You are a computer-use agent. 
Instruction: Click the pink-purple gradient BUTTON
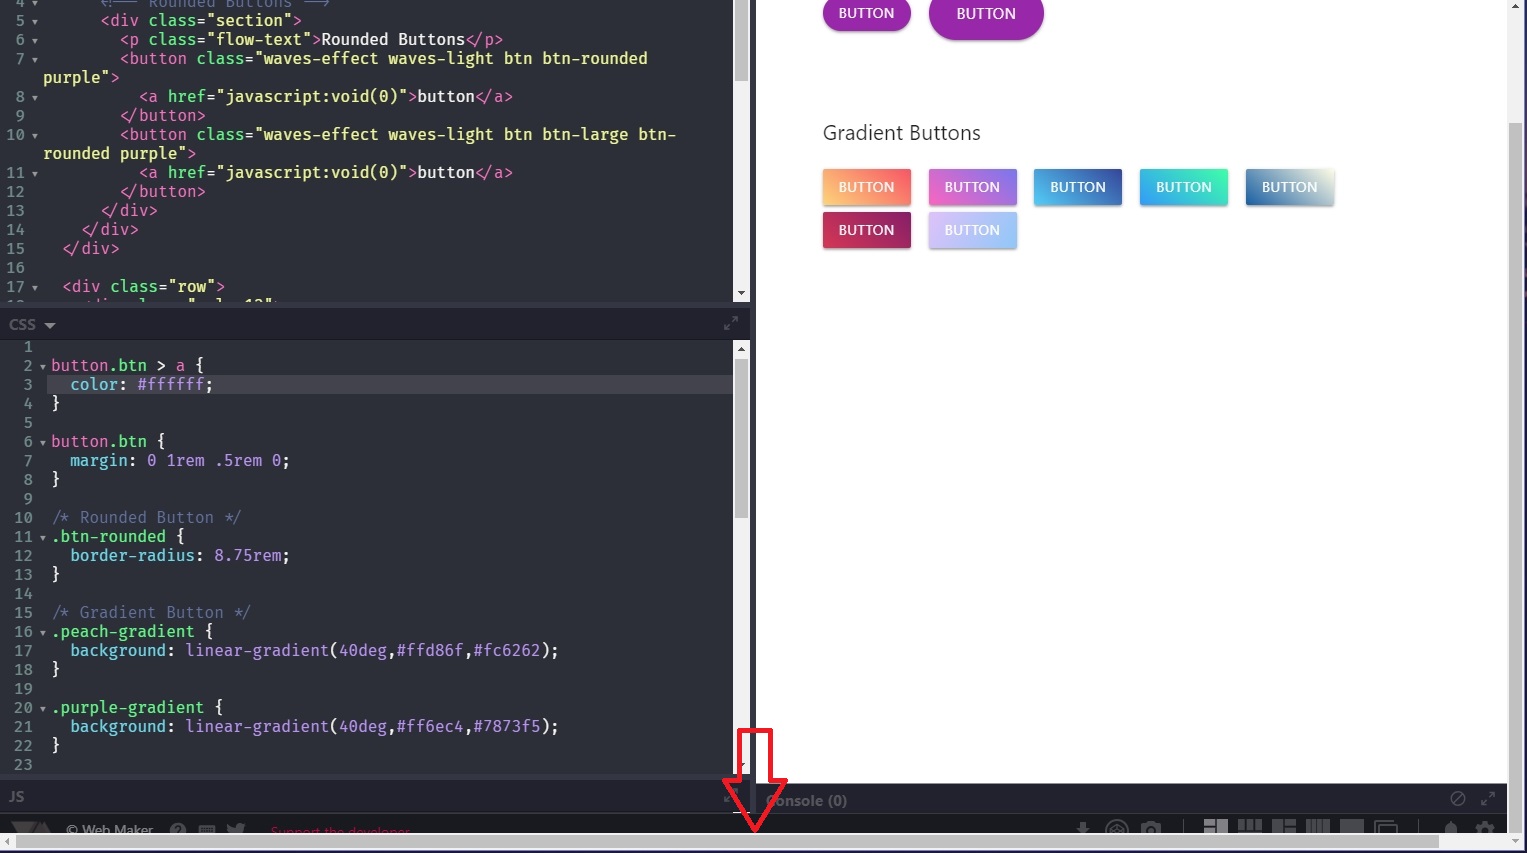pos(972,187)
